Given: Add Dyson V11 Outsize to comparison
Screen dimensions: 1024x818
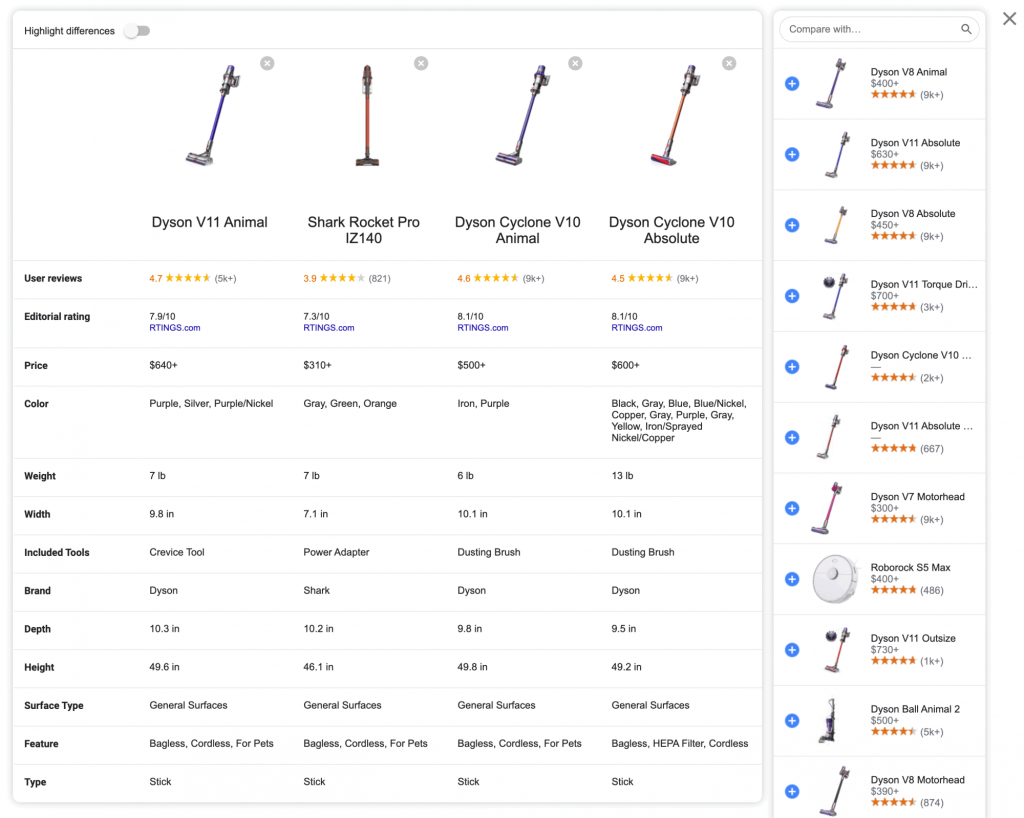Looking at the screenshot, I should 792,650.
